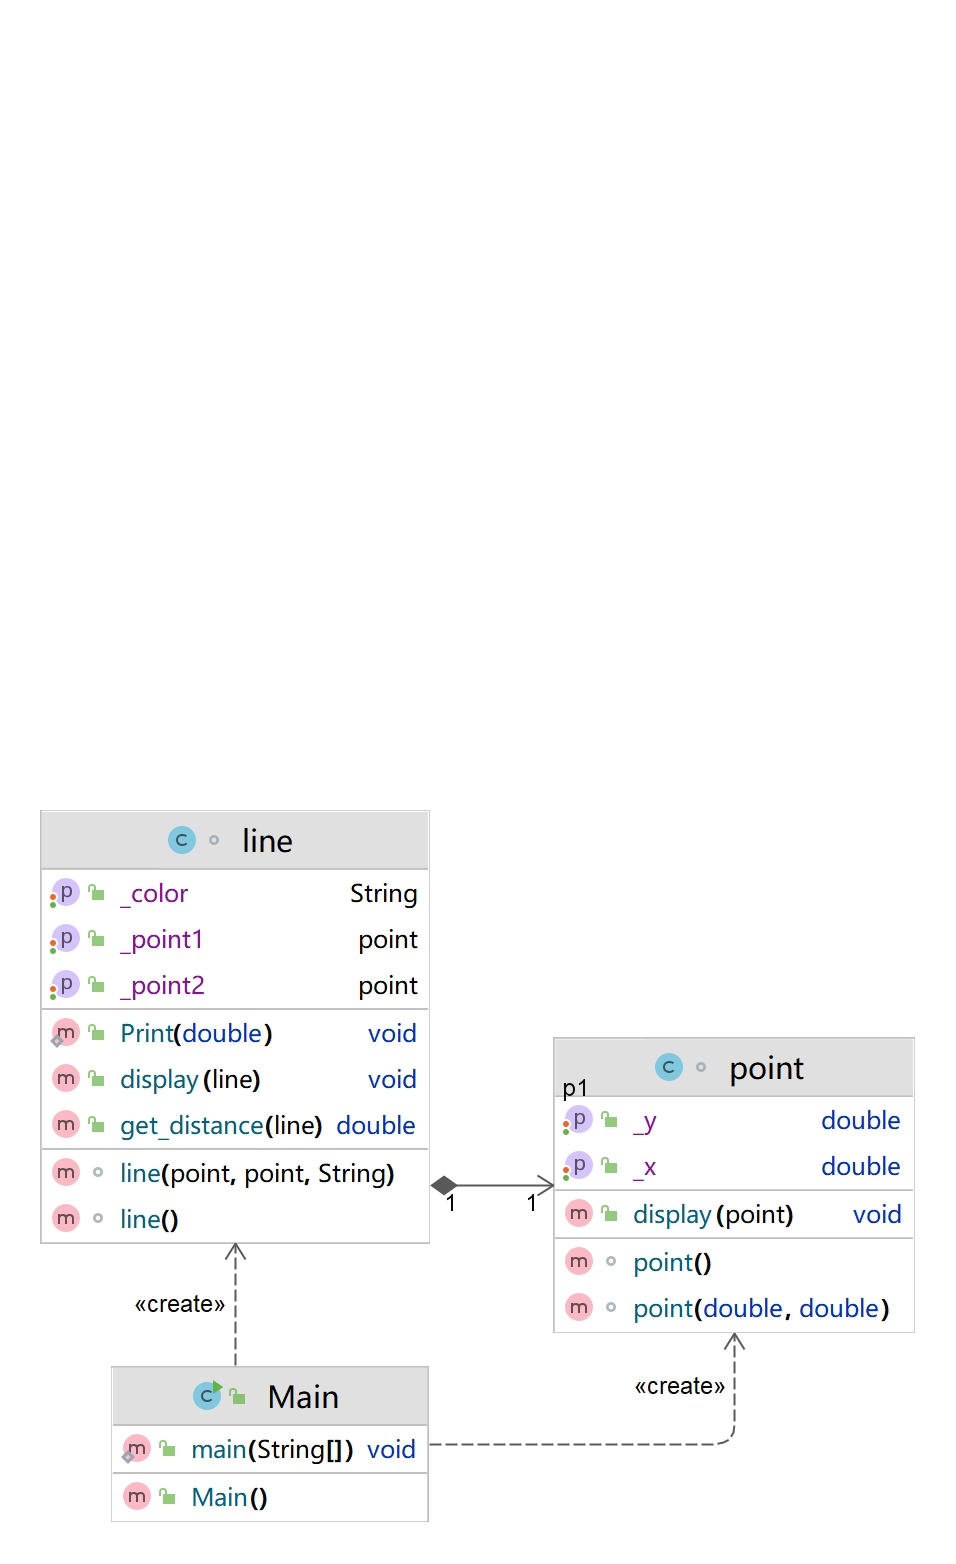Click the «create» label near point class

pos(680,1386)
